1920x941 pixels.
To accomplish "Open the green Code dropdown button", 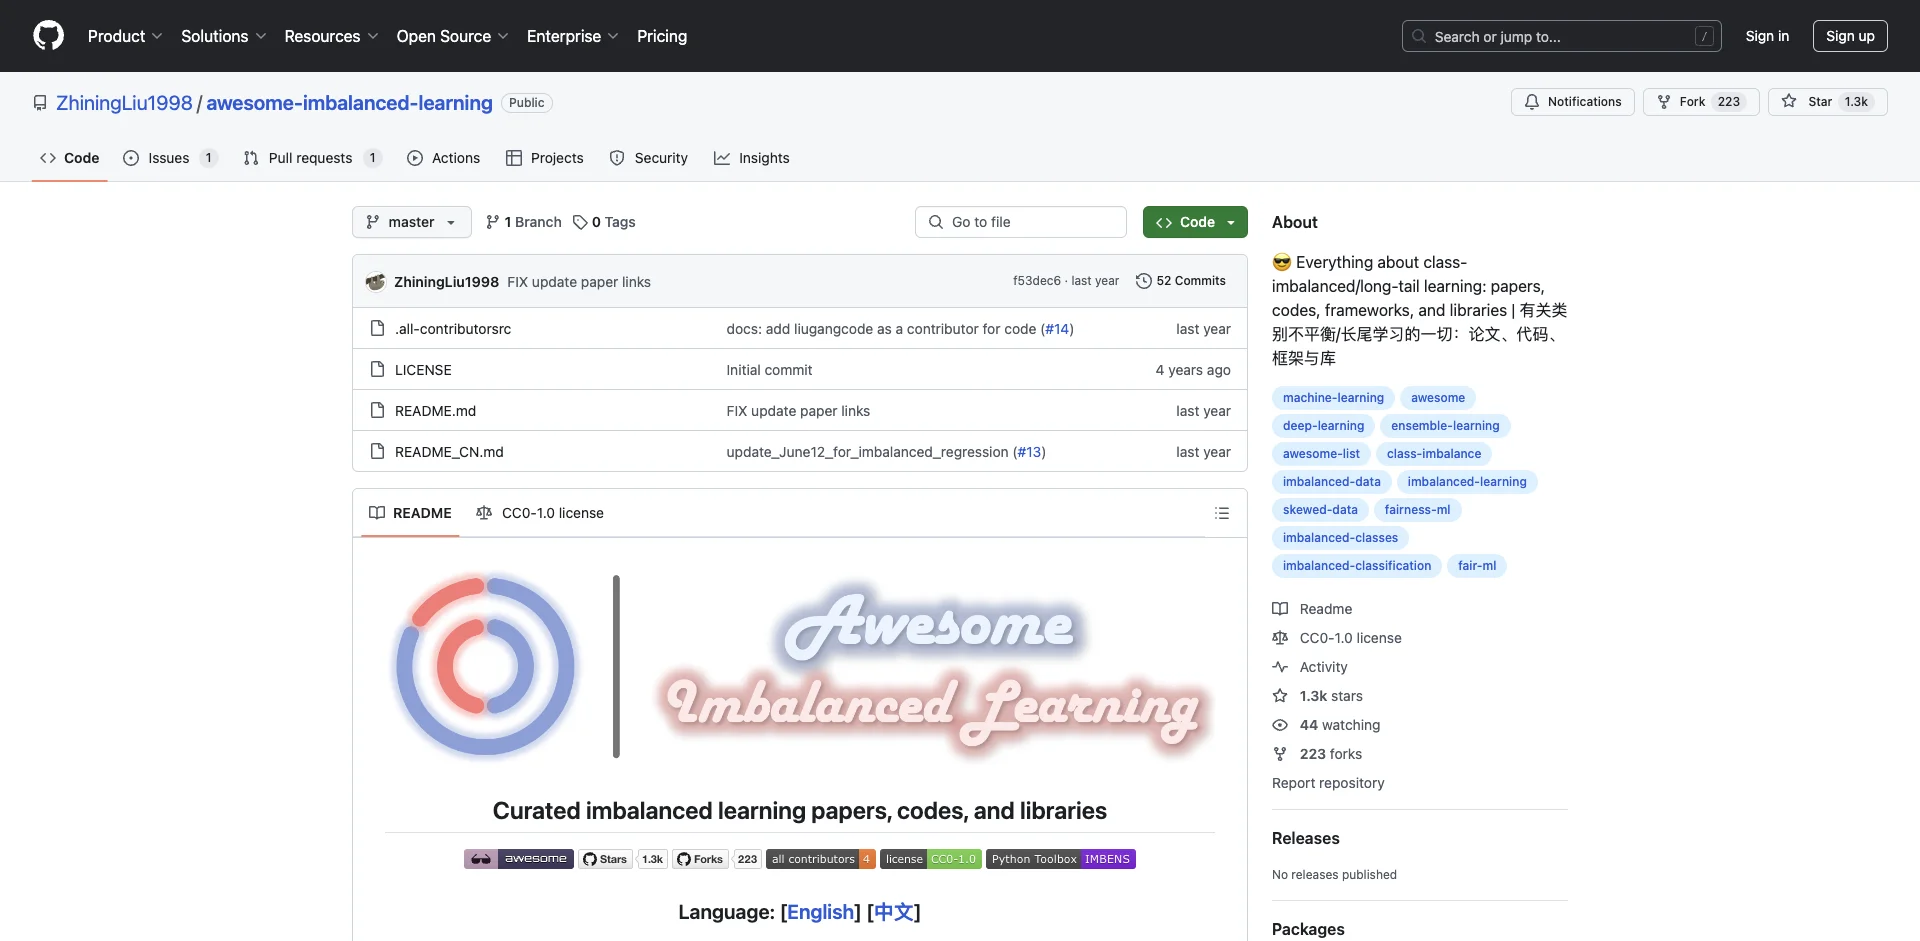I will pos(1195,222).
